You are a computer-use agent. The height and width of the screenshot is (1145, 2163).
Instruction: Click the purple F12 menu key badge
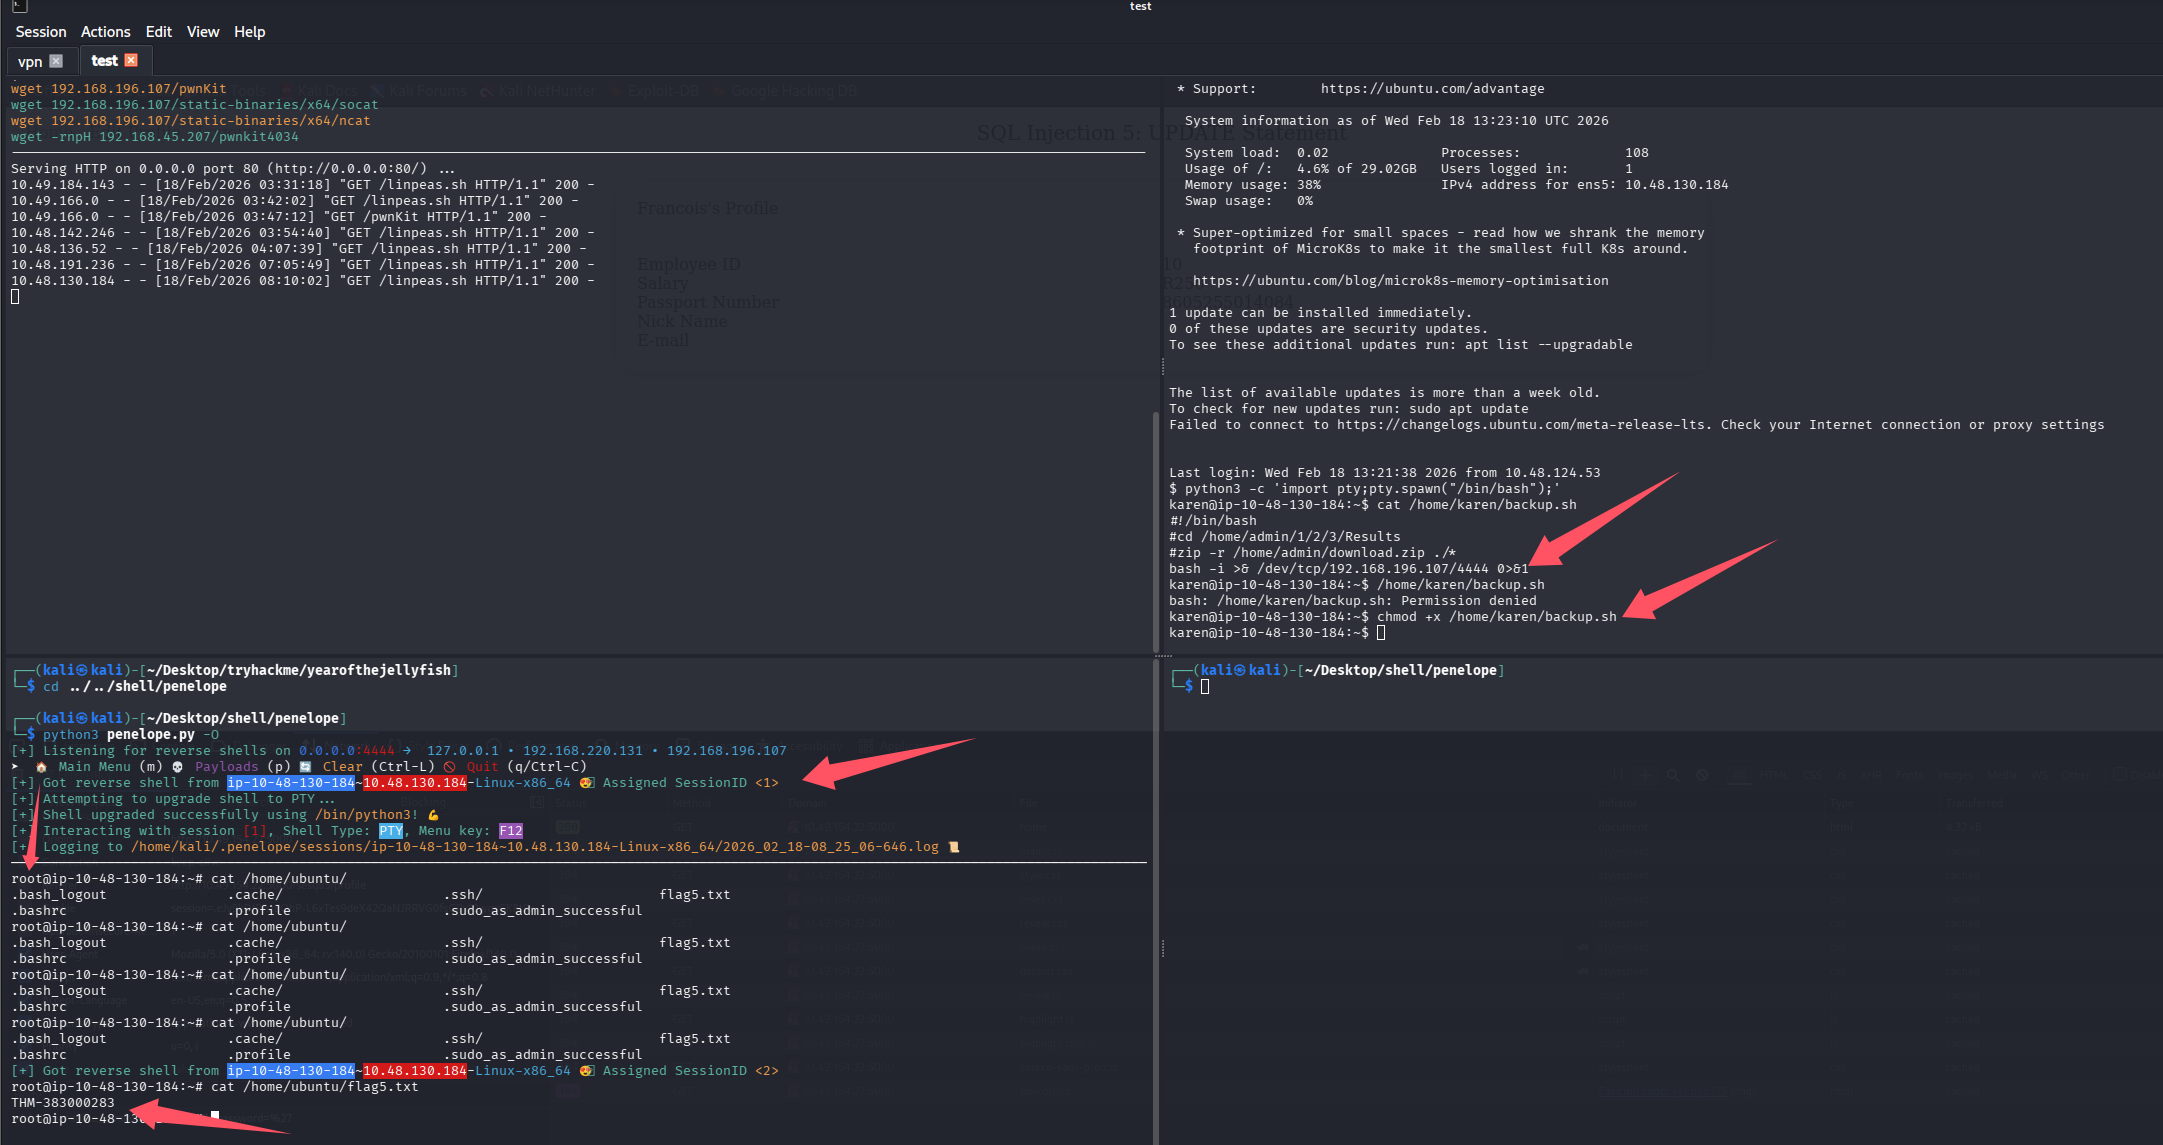(511, 831)
